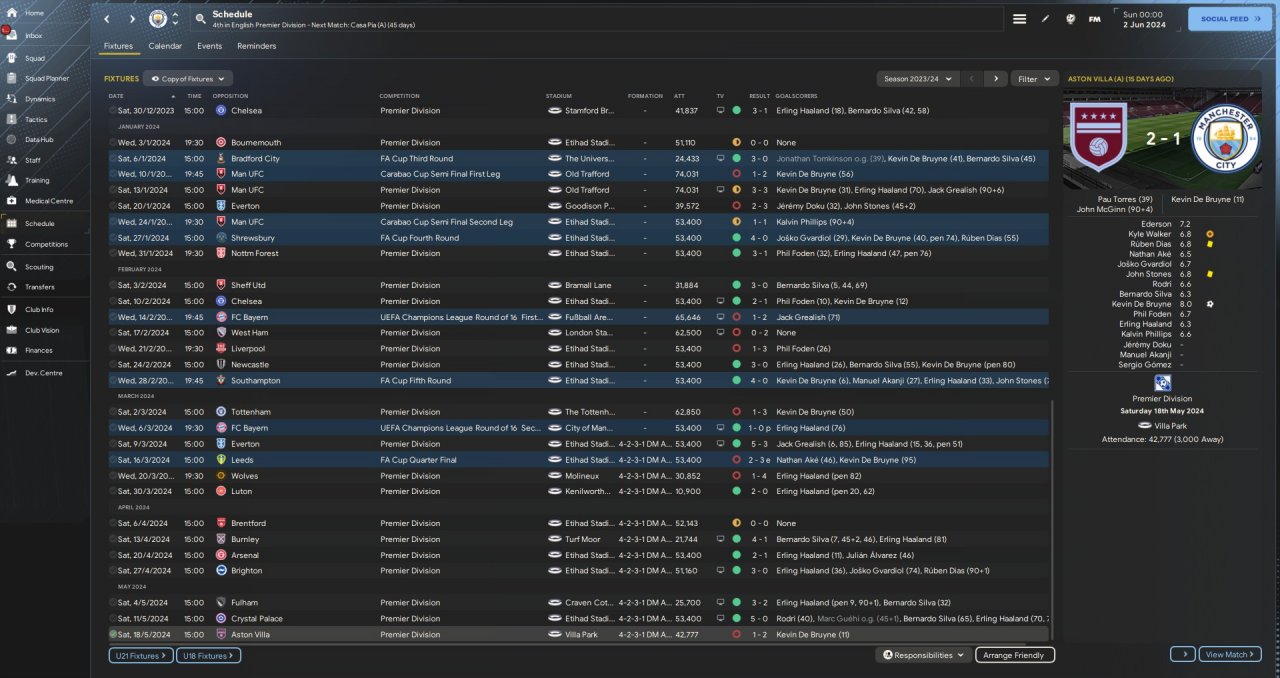Open Club Info
Image resolution: width=1280 pixels, height=678 pixels.
pos(44,310)
